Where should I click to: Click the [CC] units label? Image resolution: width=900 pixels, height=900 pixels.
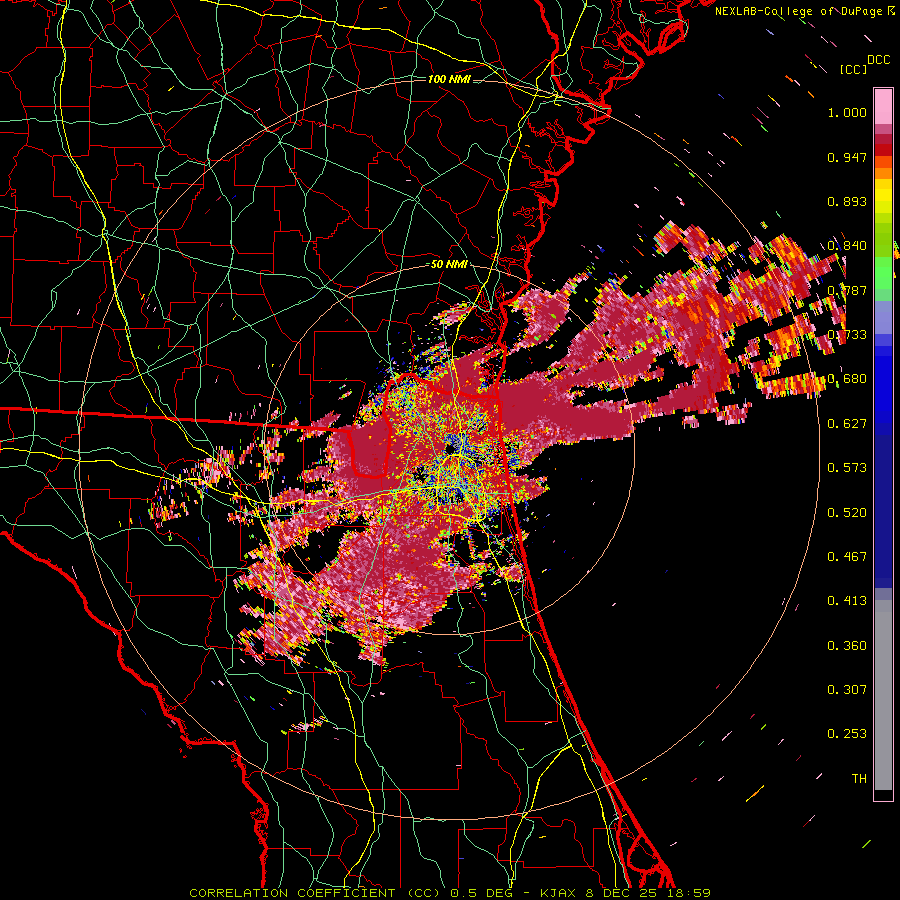[x=853, y=69]
